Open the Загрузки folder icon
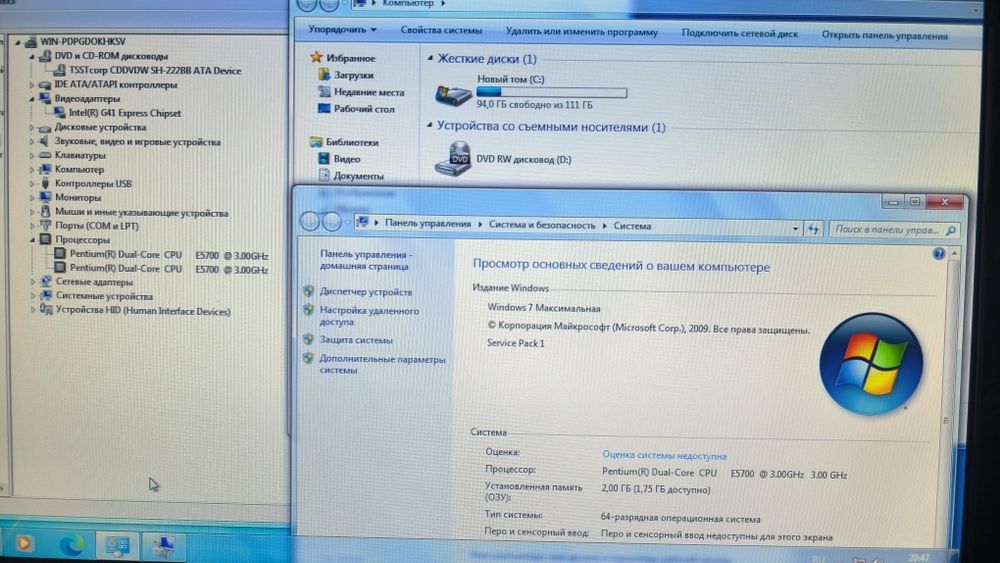1000x563 pixels. point(324,75)
